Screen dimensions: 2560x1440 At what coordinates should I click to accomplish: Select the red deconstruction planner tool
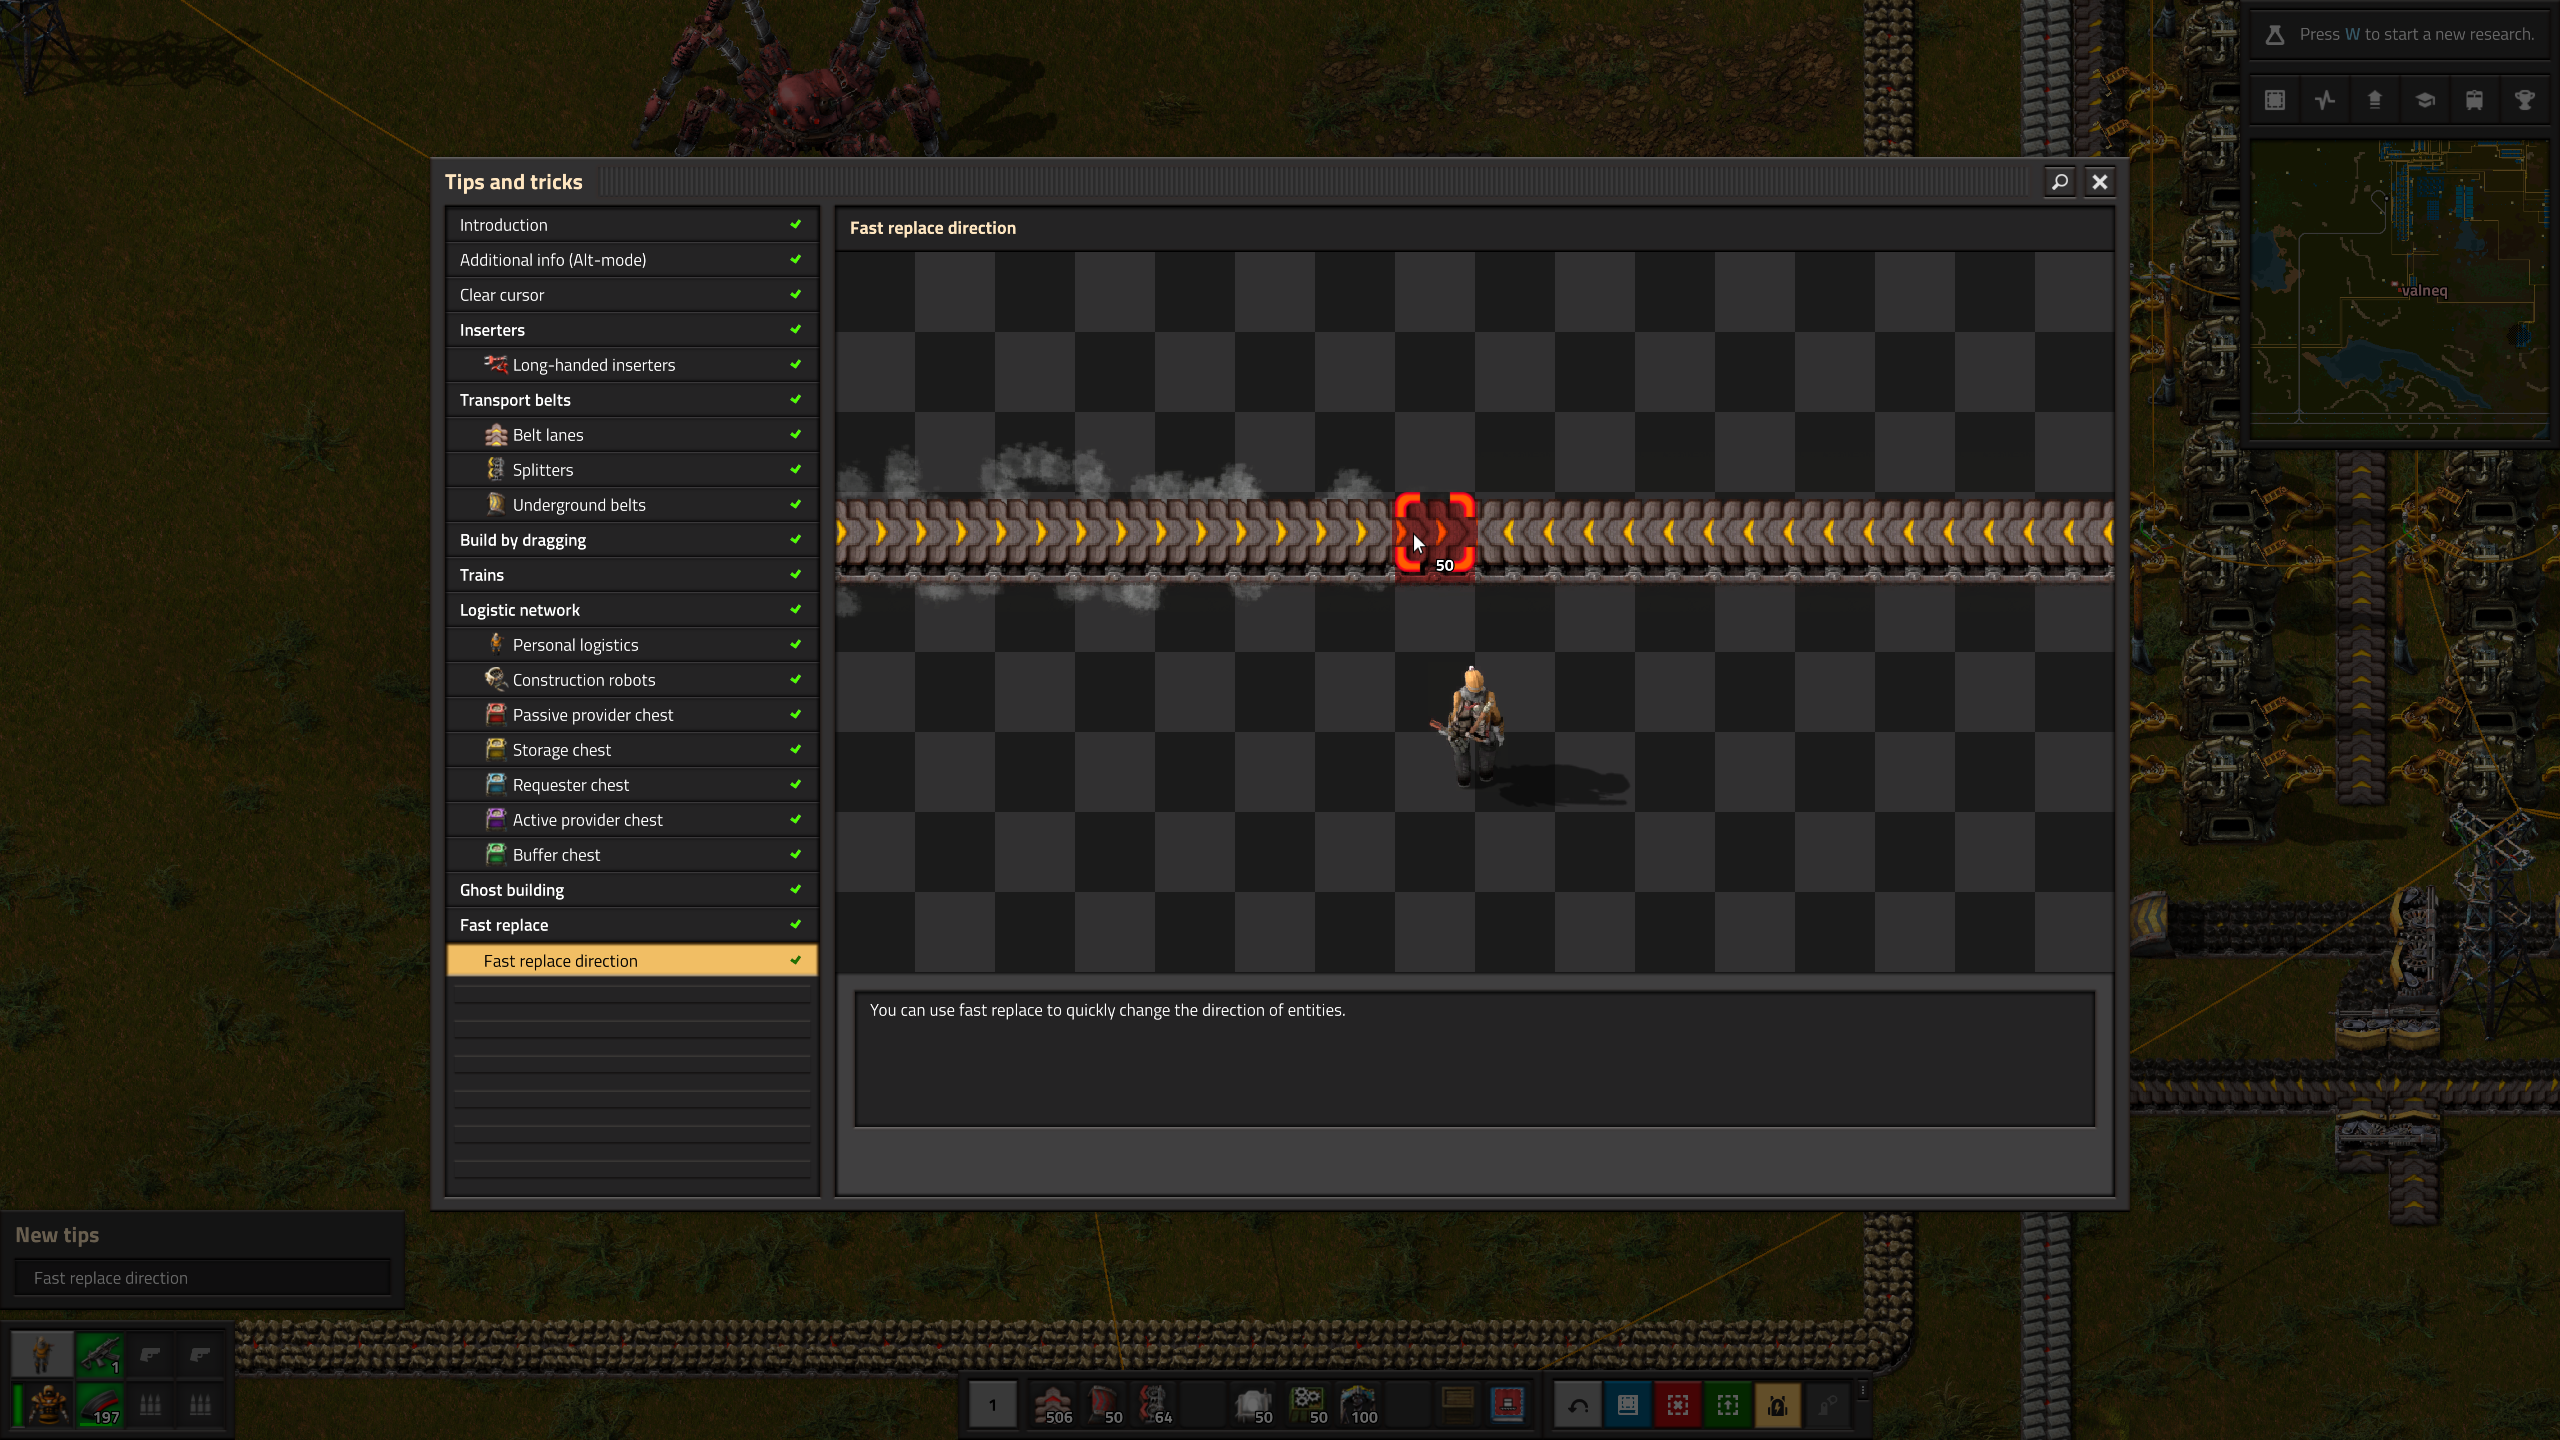click(x=1678, y=1405)
